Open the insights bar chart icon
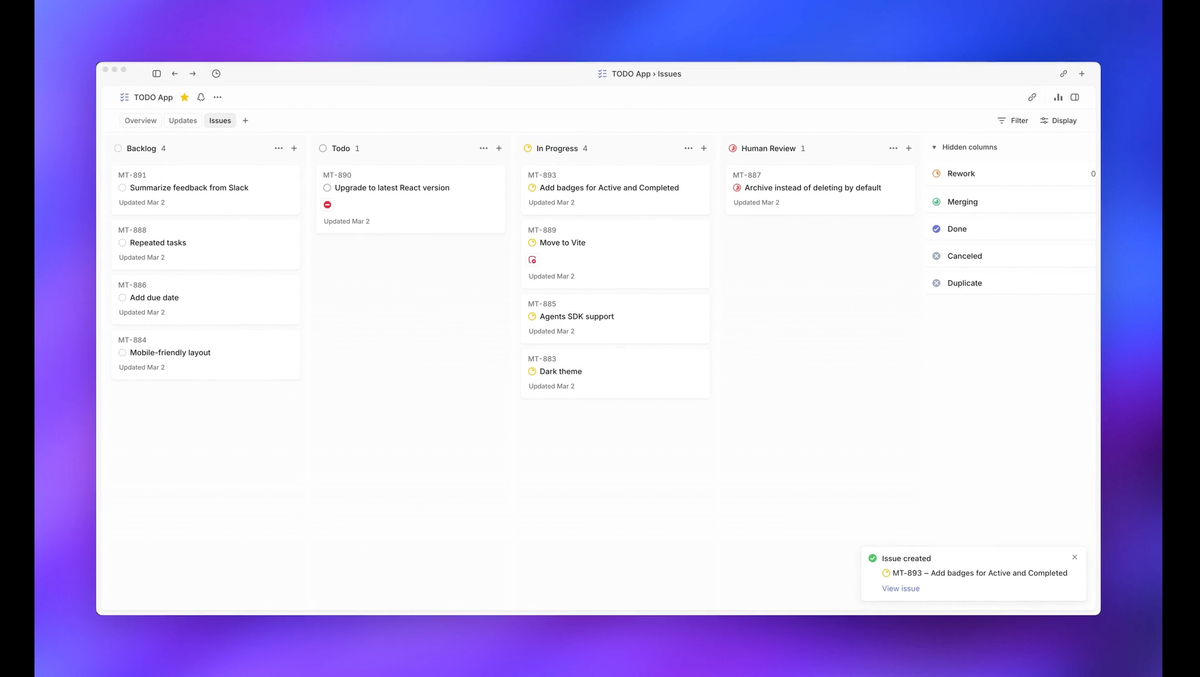The width and height of the screenshot is (1200, 677). pos(1058,97)
